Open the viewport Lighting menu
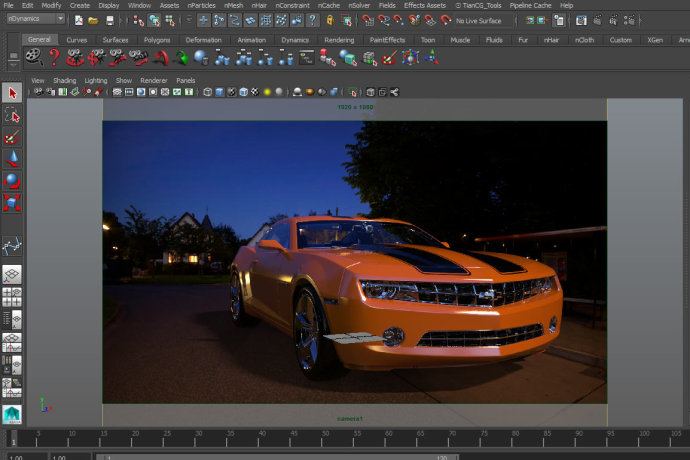This screenshot has width=690, height=460. tap(96, 81)
